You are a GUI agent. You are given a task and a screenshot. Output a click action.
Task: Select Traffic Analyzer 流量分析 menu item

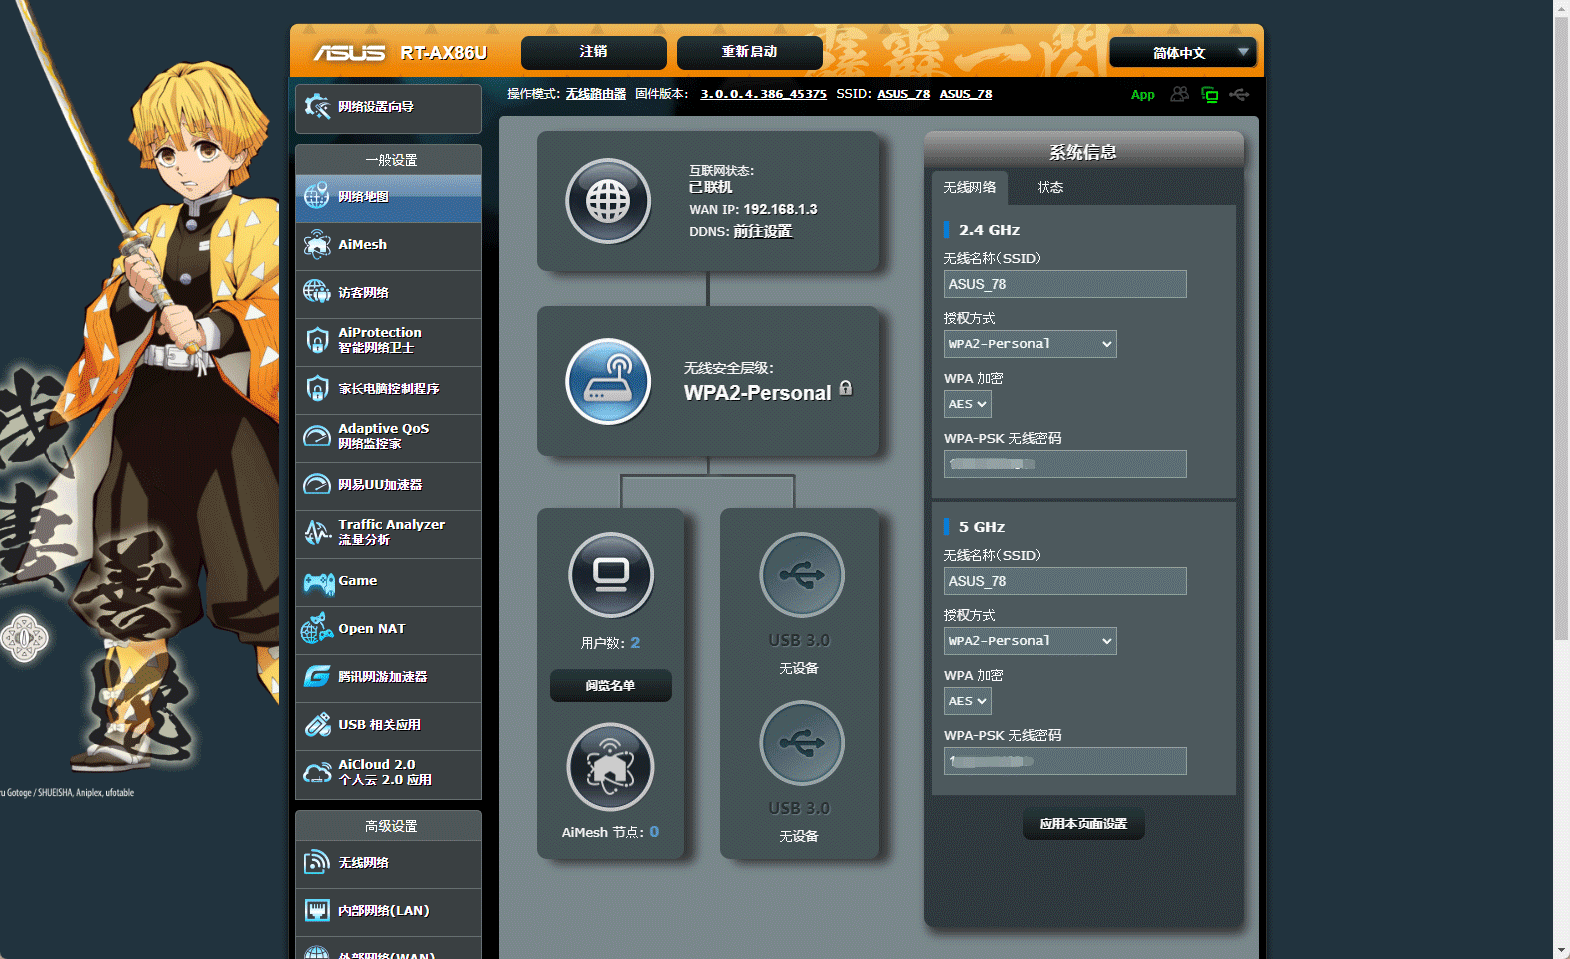388,532
